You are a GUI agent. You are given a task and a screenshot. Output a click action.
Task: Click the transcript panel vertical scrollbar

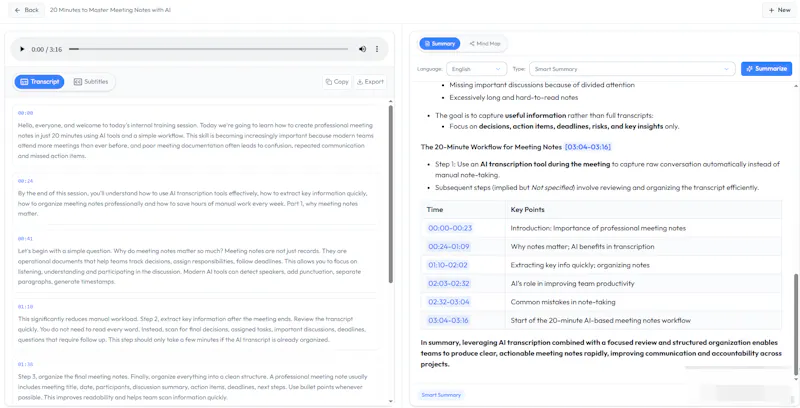391,194
